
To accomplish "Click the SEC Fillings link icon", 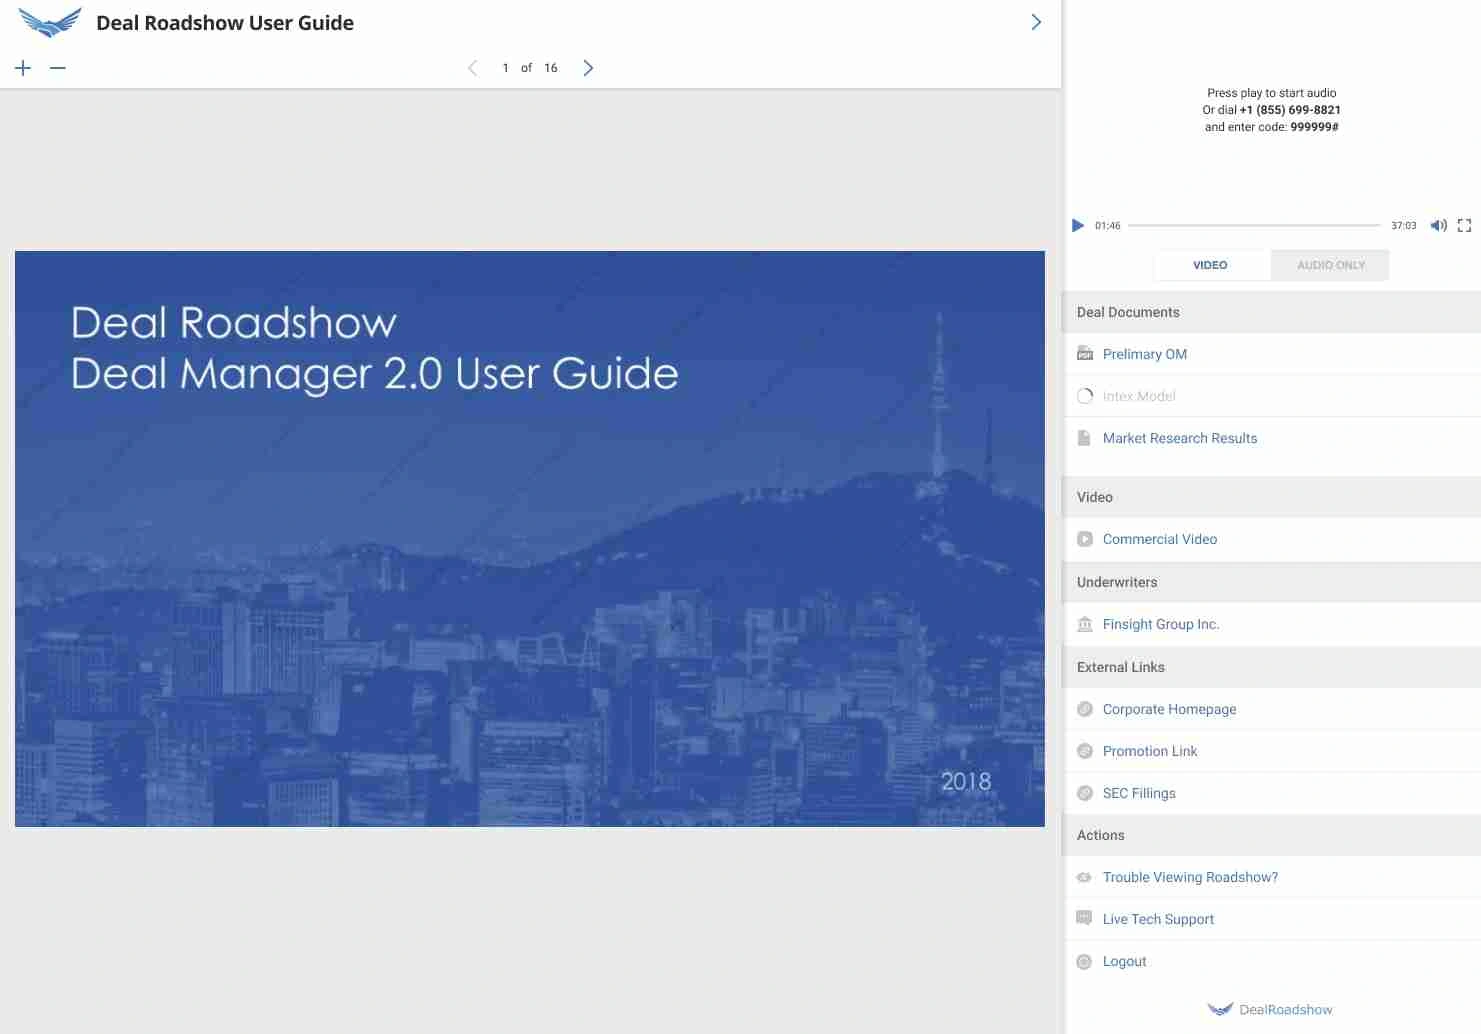I will tap(1085, 793).
